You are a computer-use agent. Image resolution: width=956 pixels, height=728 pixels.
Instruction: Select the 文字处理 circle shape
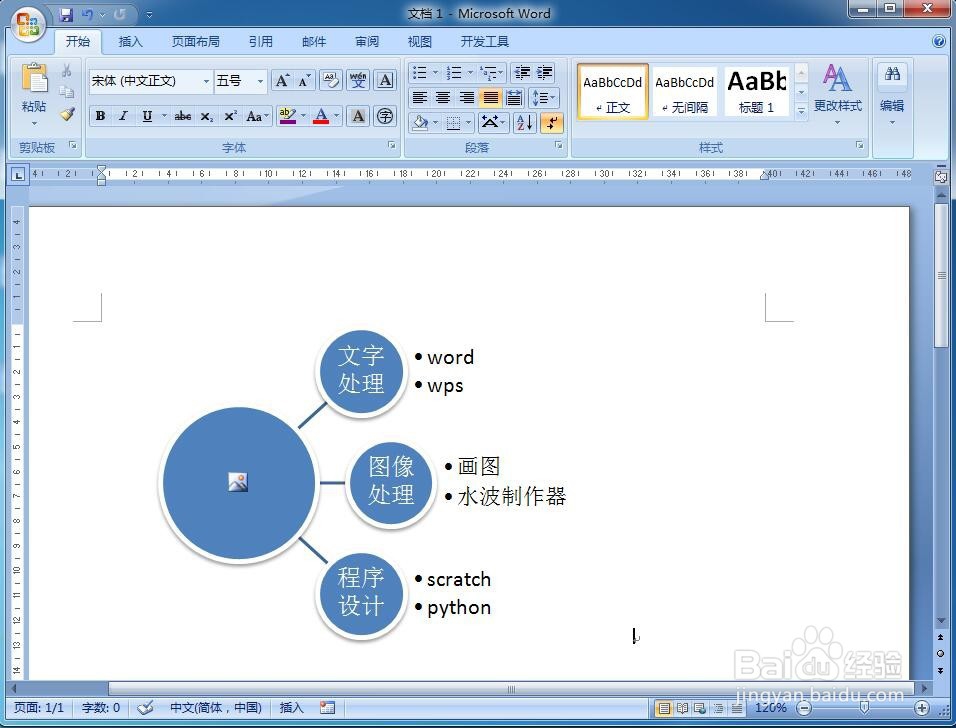[361, 371]
